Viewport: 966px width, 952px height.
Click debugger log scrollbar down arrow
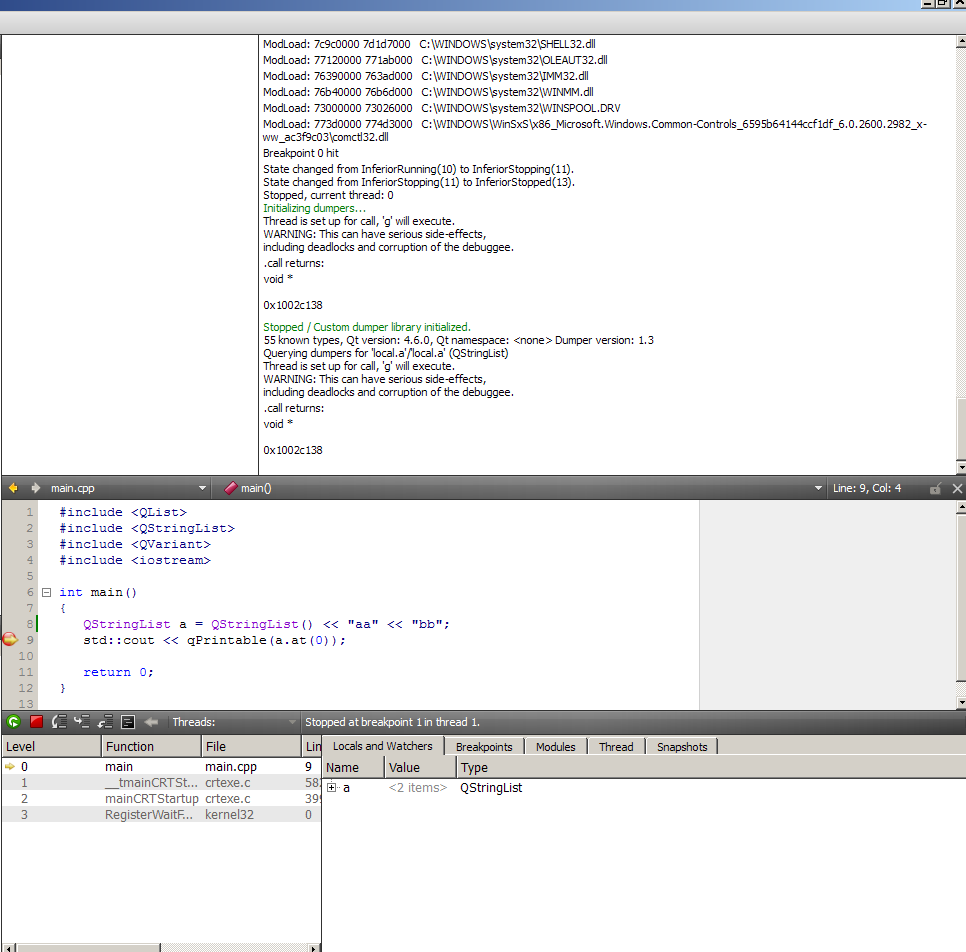tap(961, 467)
